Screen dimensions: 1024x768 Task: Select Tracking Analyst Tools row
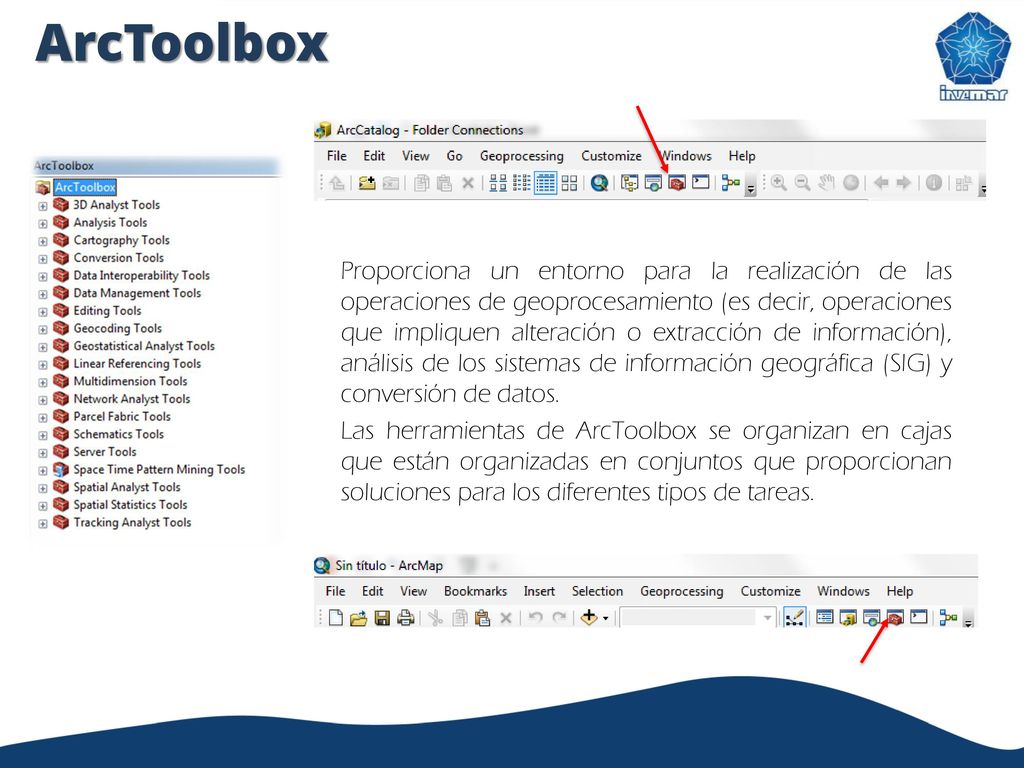132,522
